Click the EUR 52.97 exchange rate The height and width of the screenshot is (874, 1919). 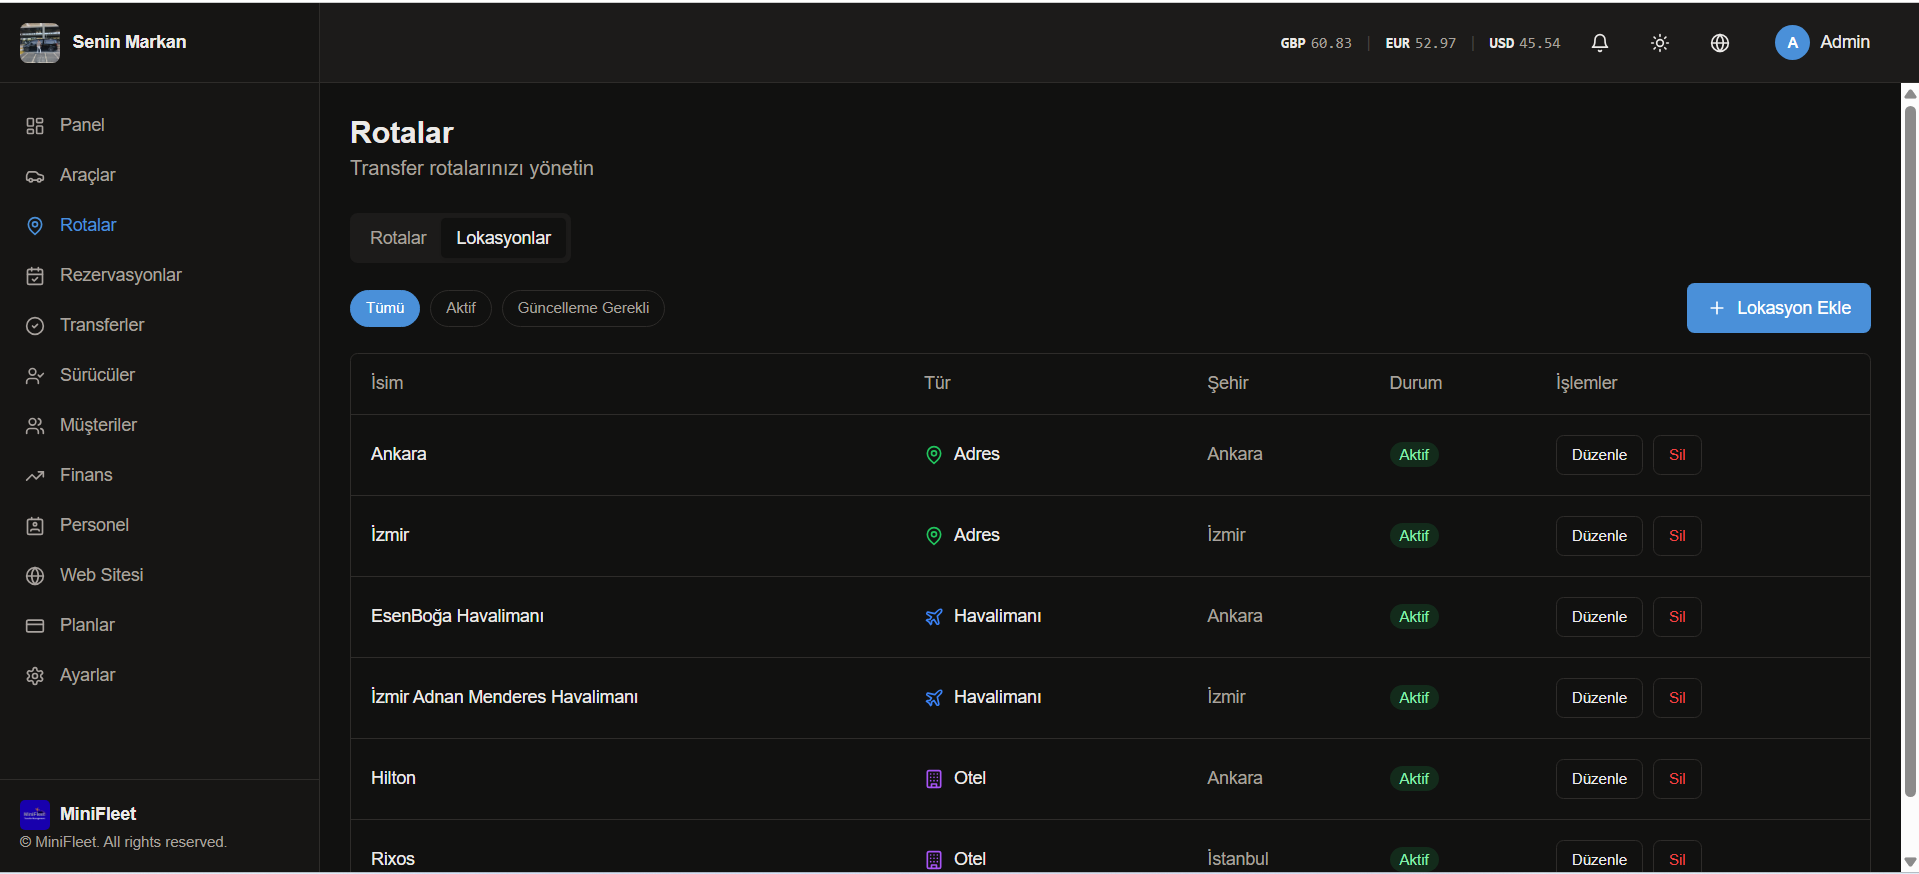click(1420, 43)
